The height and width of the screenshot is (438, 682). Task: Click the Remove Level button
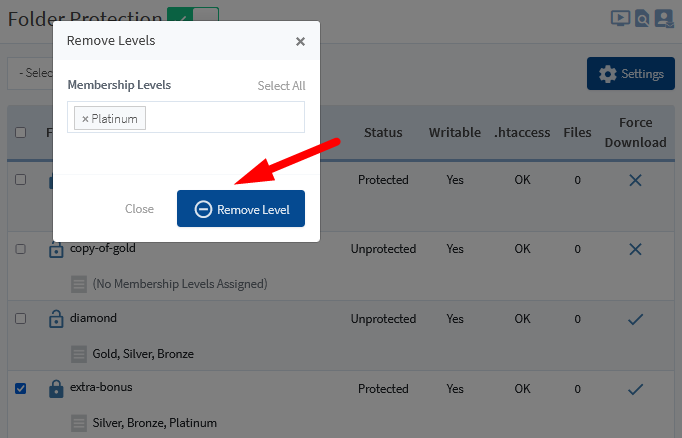[241, 208]
